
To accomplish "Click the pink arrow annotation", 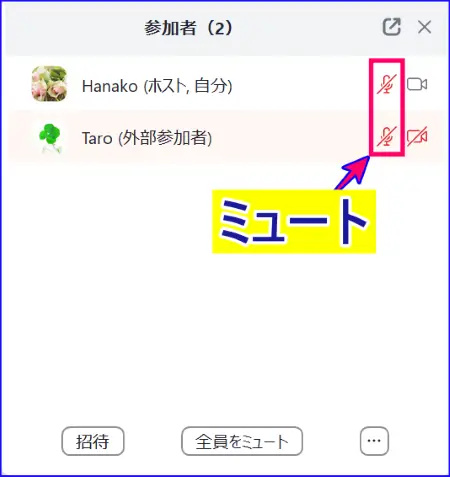I will coord(353,172).
